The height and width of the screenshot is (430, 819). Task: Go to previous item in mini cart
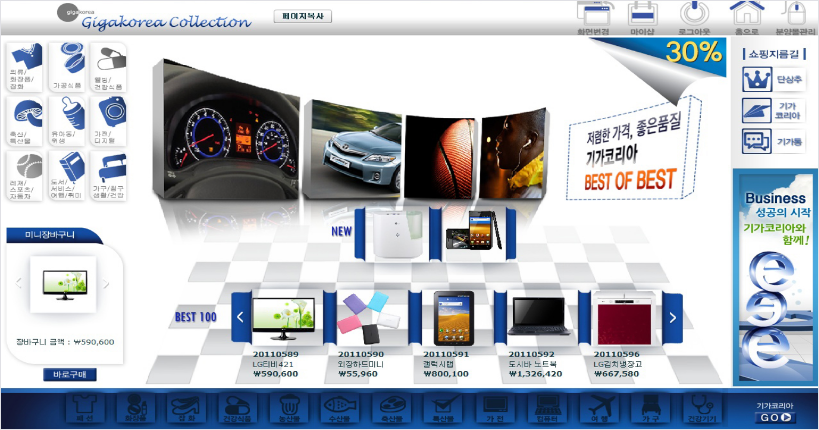pyautogui.click(x=19, y=283)
